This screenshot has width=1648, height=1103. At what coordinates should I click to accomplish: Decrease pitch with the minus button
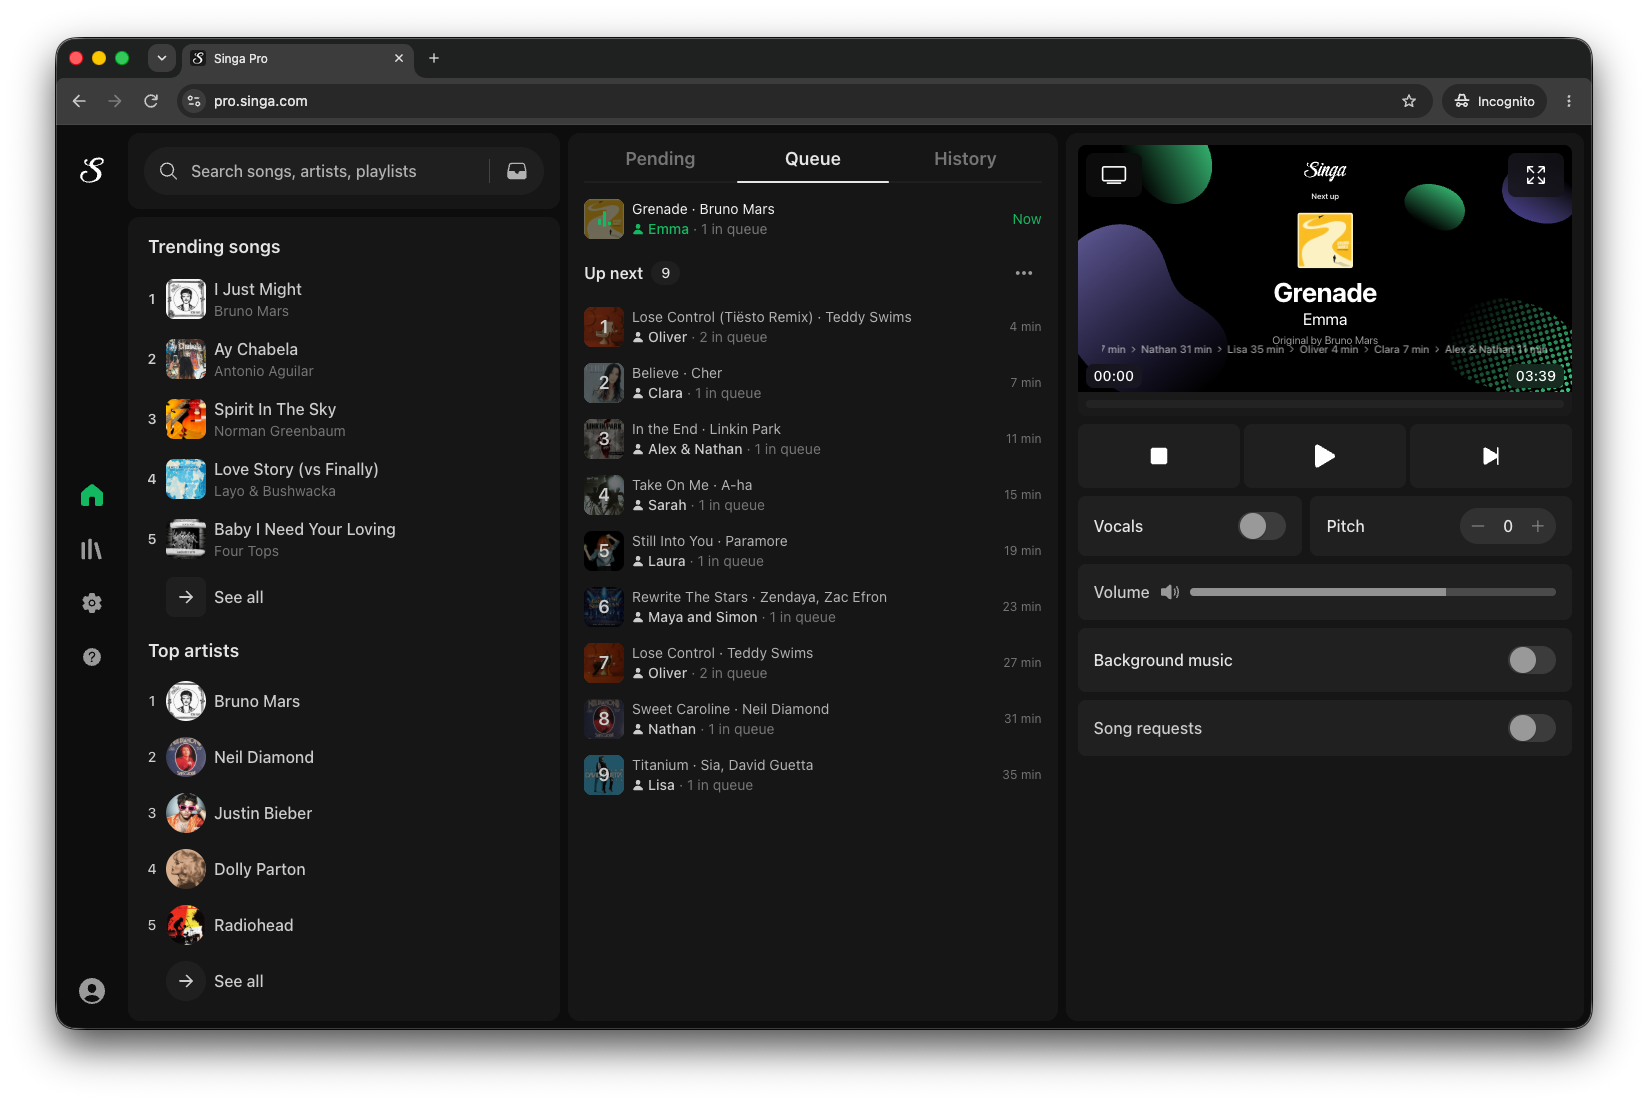point(1478,526)
